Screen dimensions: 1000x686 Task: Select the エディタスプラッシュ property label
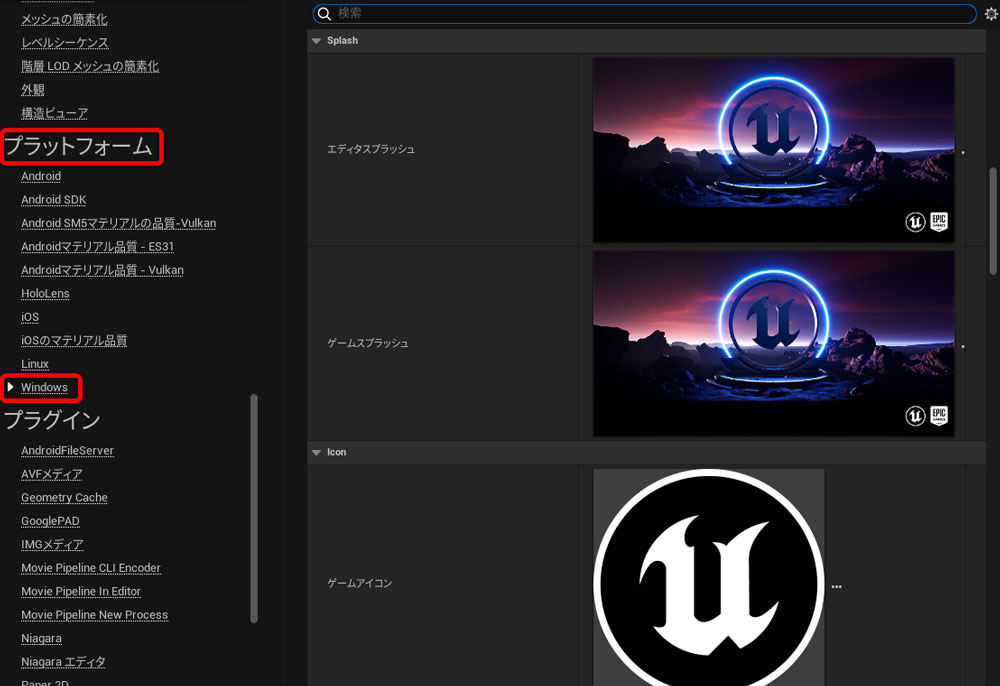(371, 150)
